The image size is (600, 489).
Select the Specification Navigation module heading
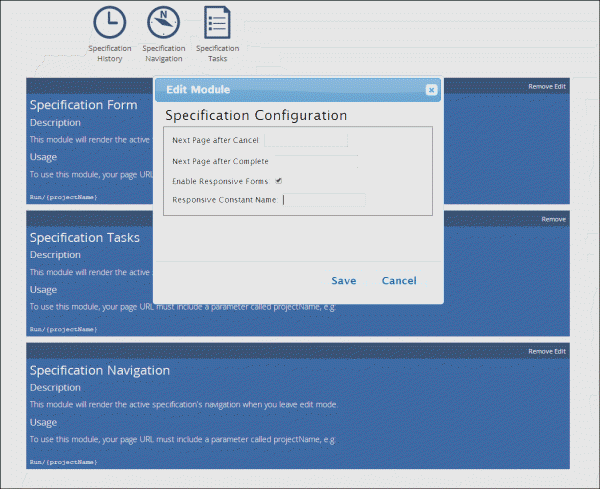tap(100, 370)
